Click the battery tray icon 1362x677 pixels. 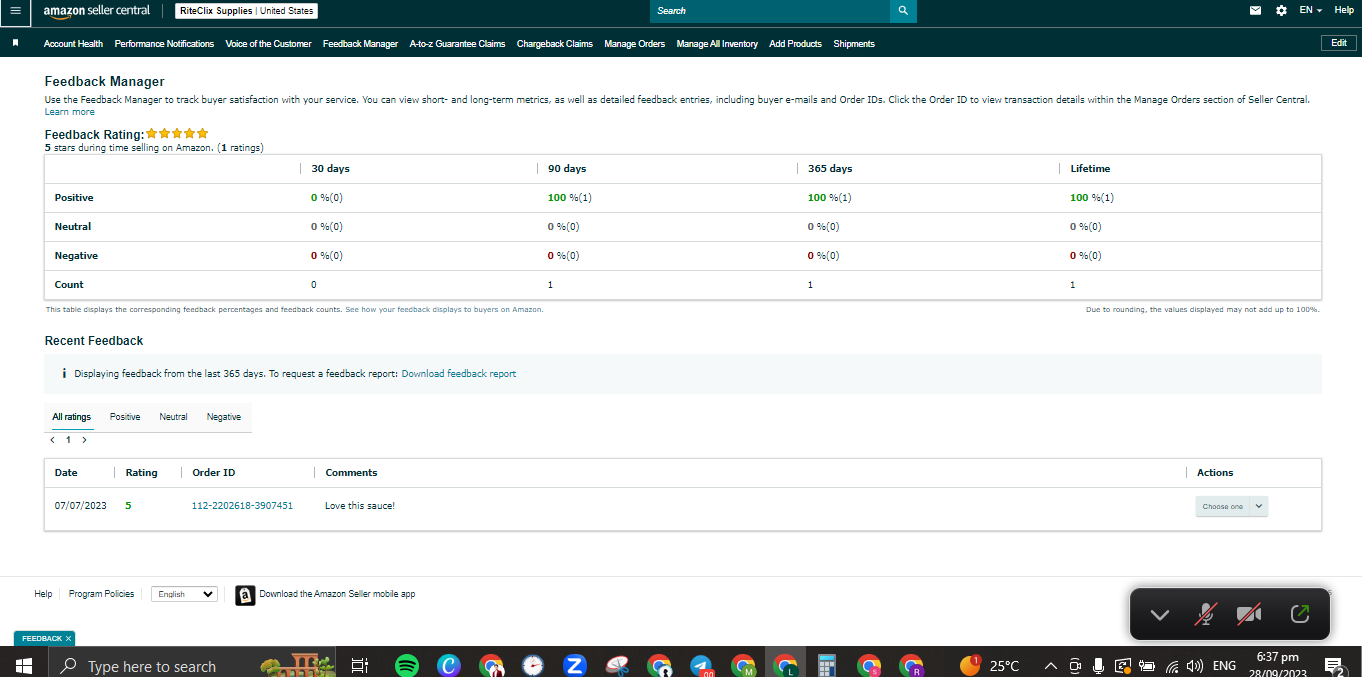[x=1147, y=666]
